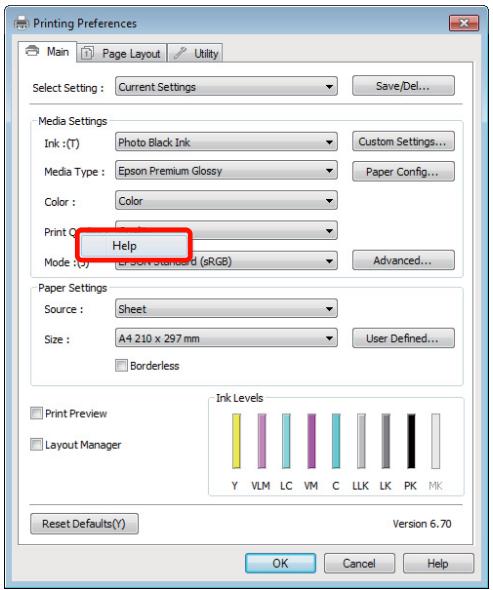The width and height of the screenshot is (493, 590).
Task: Open the Ink type dropdown
Action: (226, 142)
